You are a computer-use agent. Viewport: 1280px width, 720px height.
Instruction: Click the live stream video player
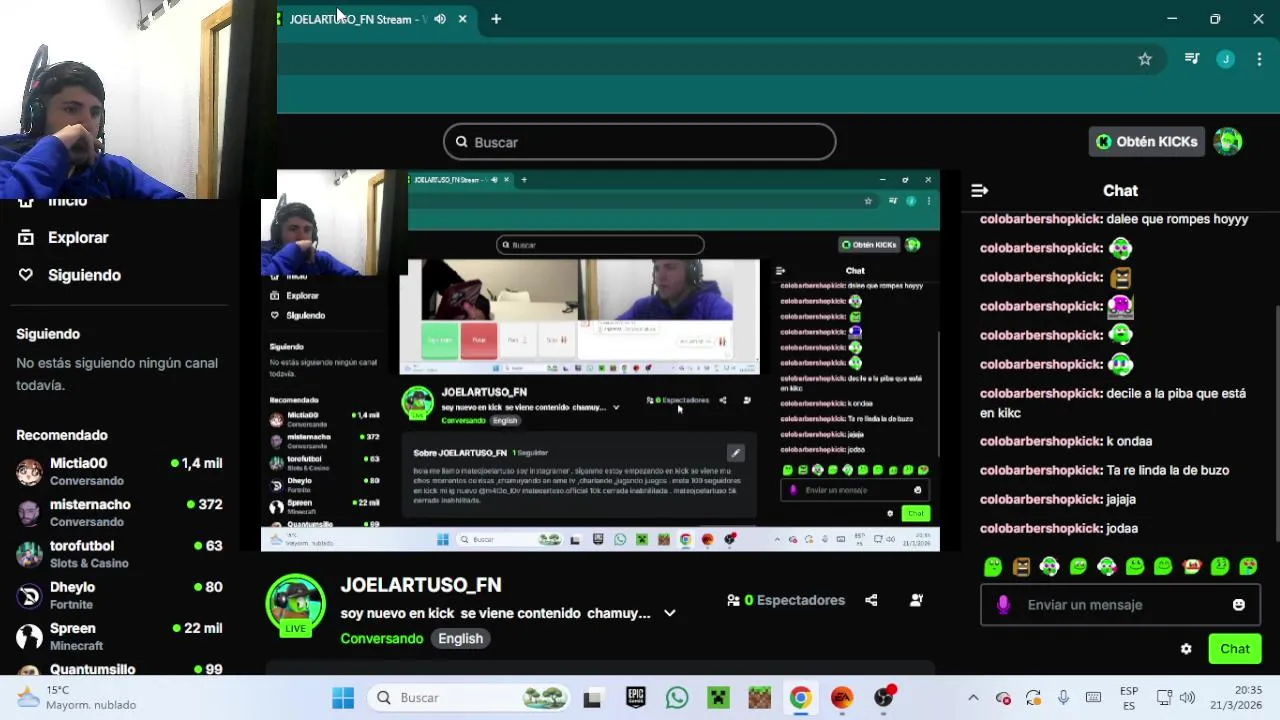pos(600,360)
